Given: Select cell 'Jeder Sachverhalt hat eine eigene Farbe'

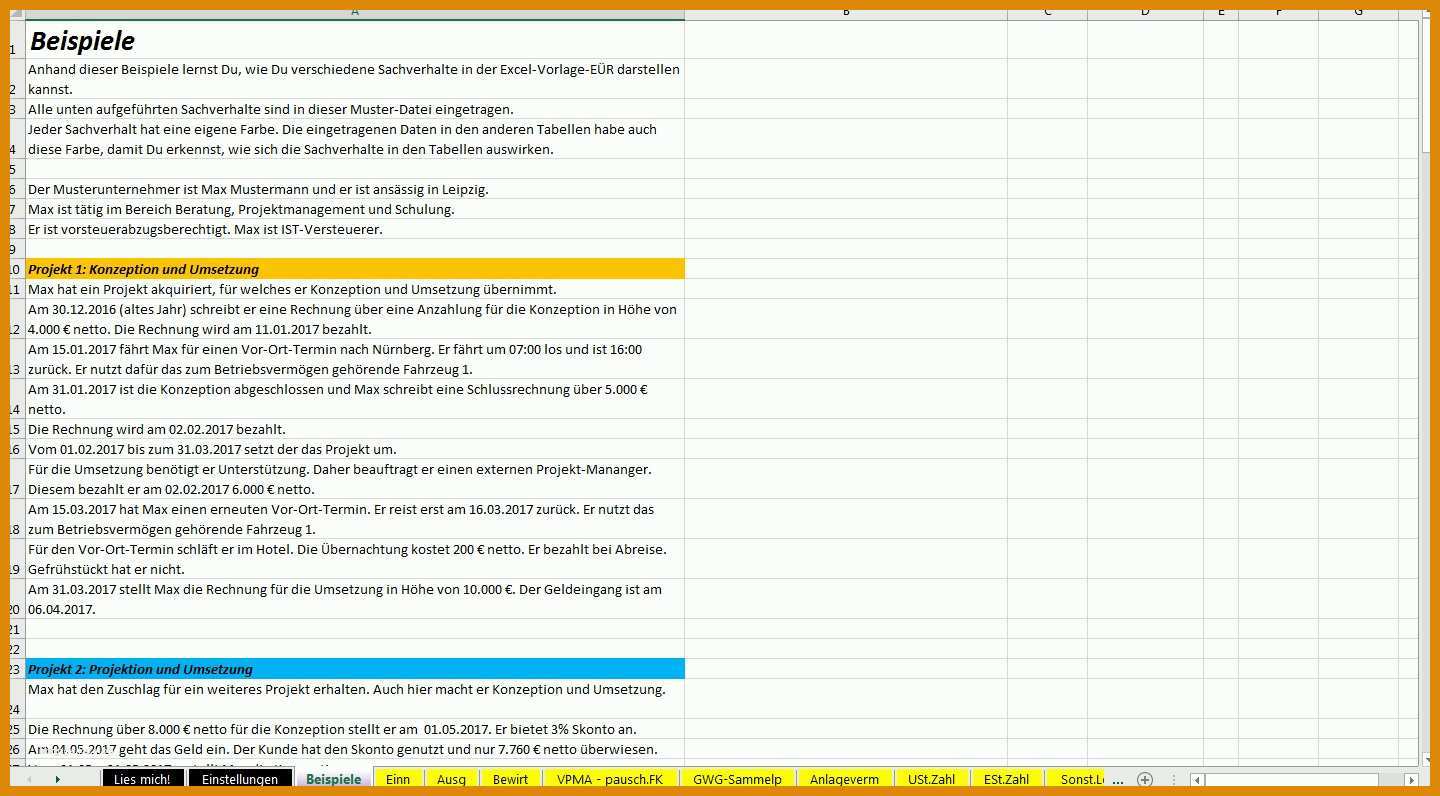Looking at the screenshot, I should click(x=355, y=139).
